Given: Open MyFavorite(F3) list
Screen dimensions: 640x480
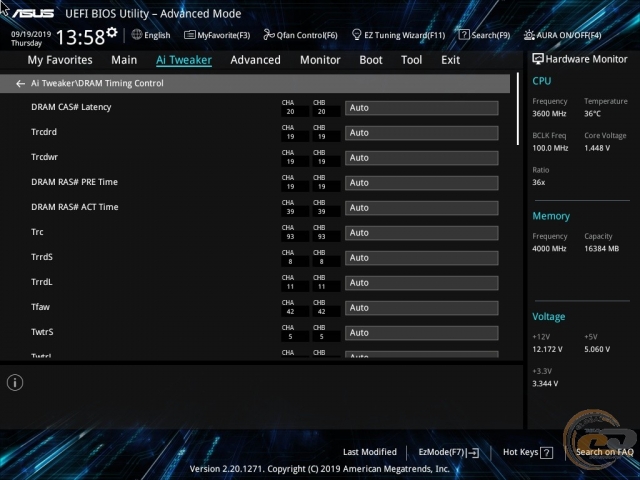Looking at the screenshot, I should pos(217,35).
